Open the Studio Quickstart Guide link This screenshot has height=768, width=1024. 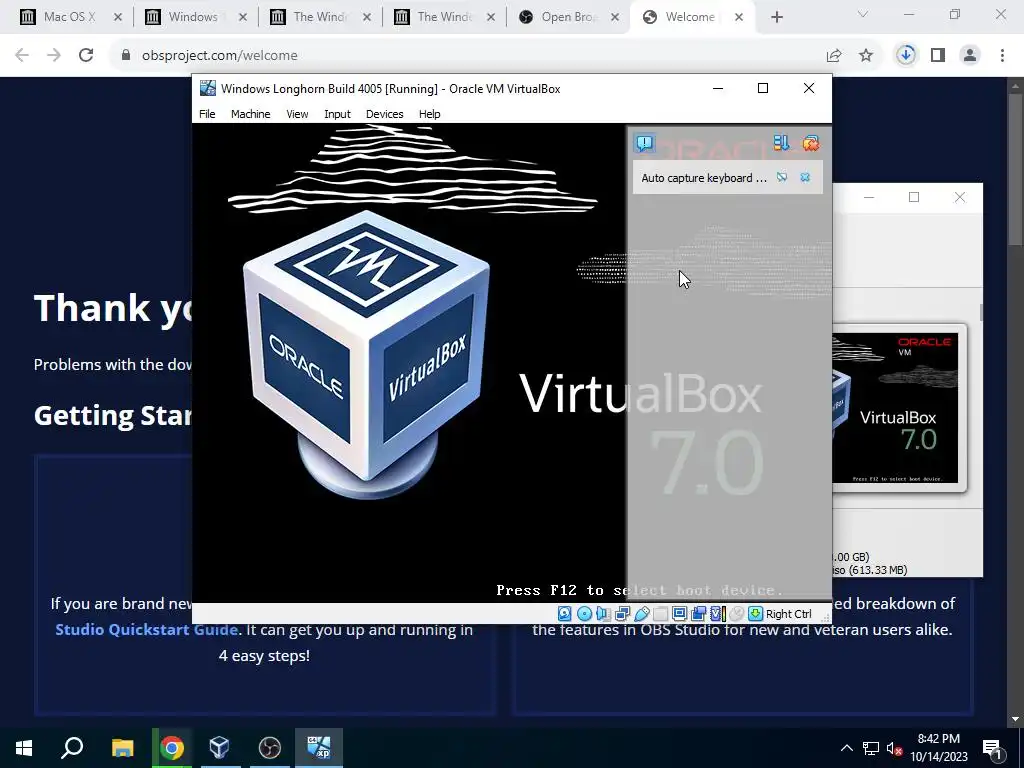tap(146, 630)
